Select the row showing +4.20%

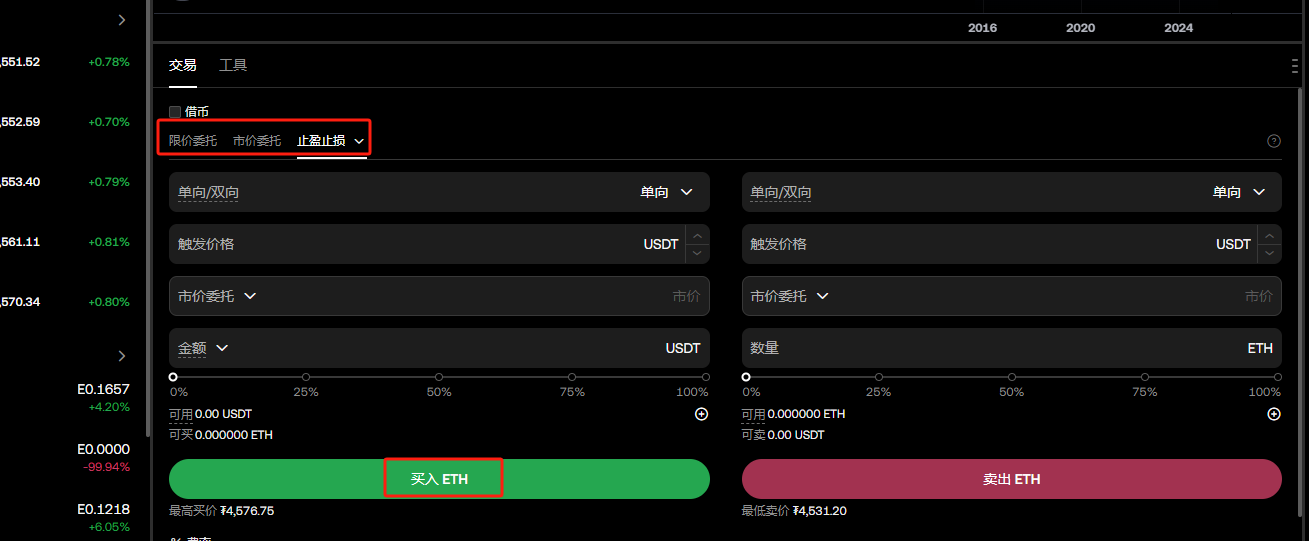[x=65, y=397]
